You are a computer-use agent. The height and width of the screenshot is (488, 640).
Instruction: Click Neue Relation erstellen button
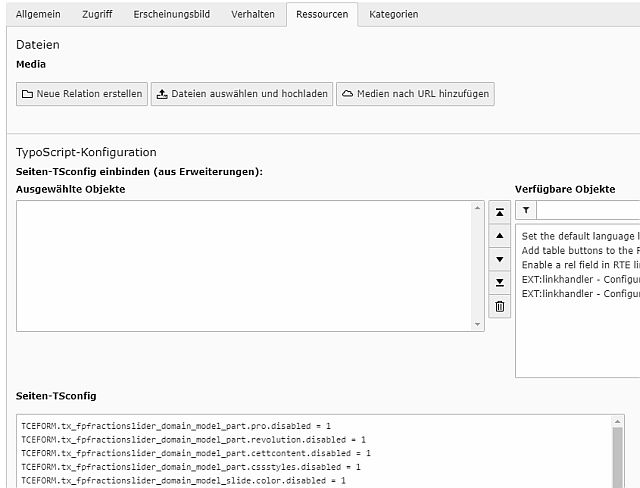[x=82, y=94]
